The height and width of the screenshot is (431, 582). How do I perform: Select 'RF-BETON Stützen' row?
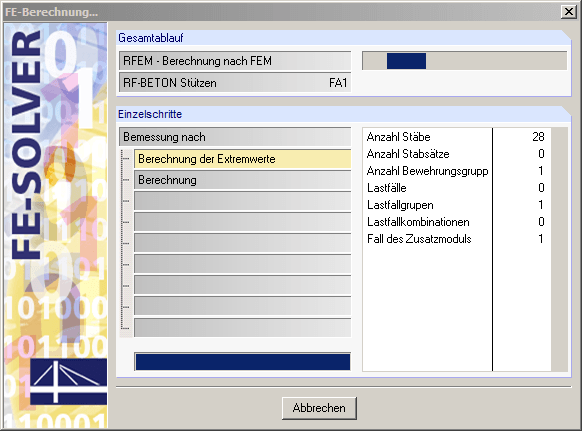[235, 82]
